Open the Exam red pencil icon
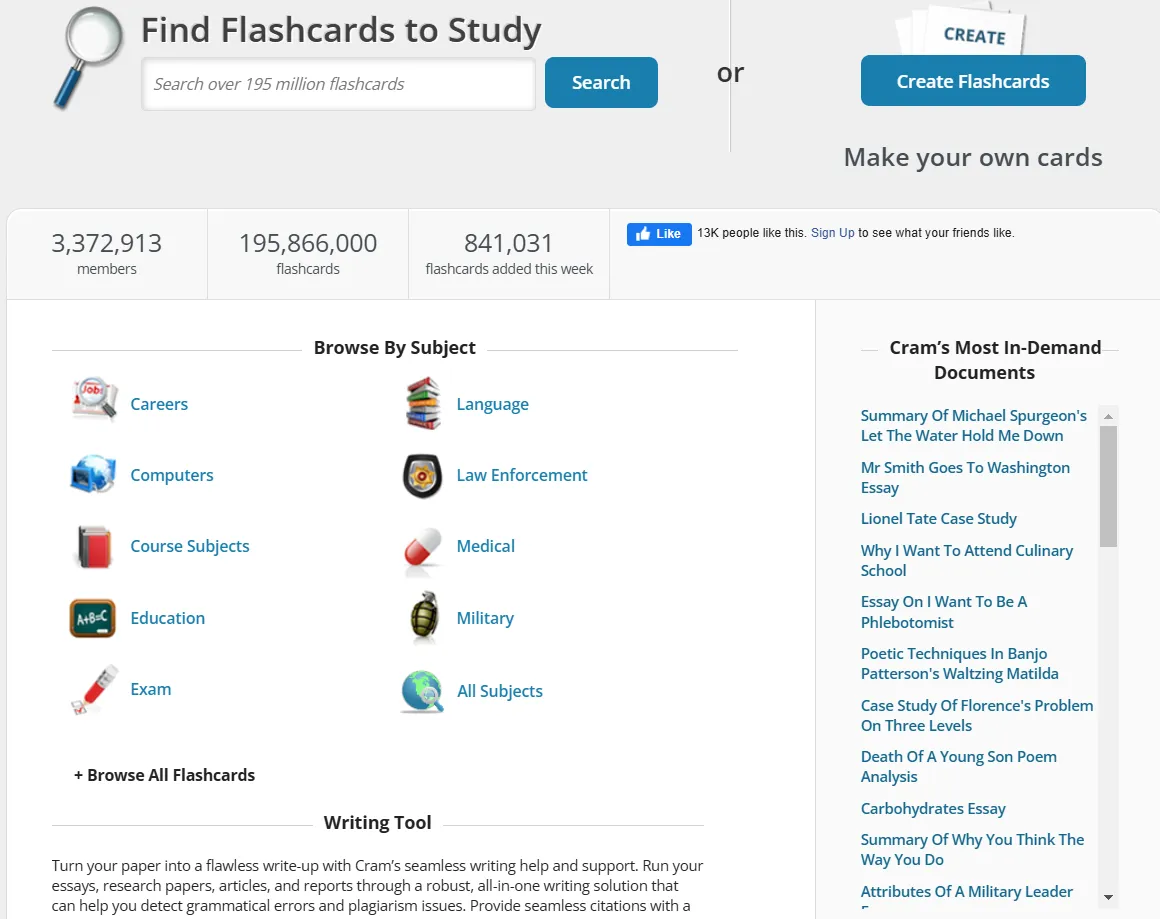Viewport: 1160px width, 919px height. click(x=94, y=690)
